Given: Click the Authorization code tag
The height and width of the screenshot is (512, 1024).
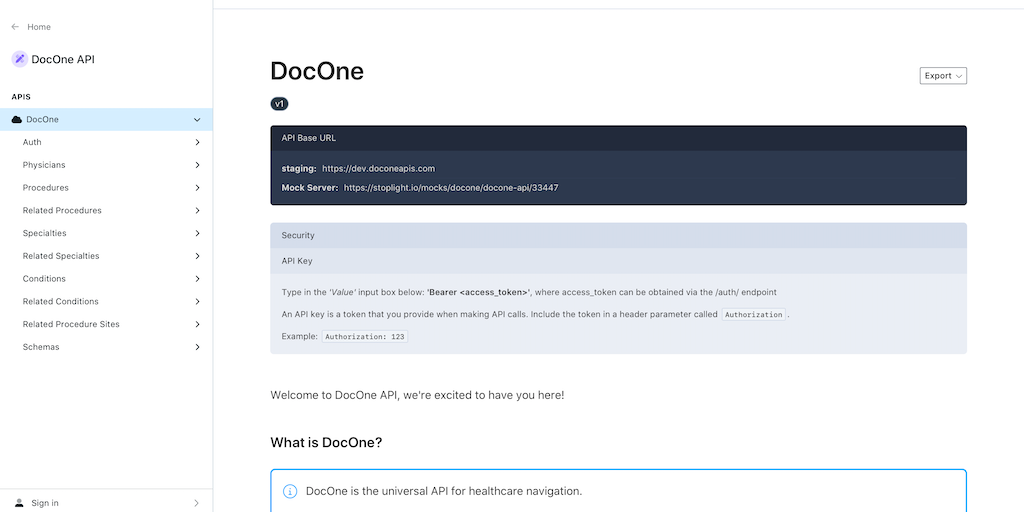Looking at the screenshot, I should click(754, 314).
